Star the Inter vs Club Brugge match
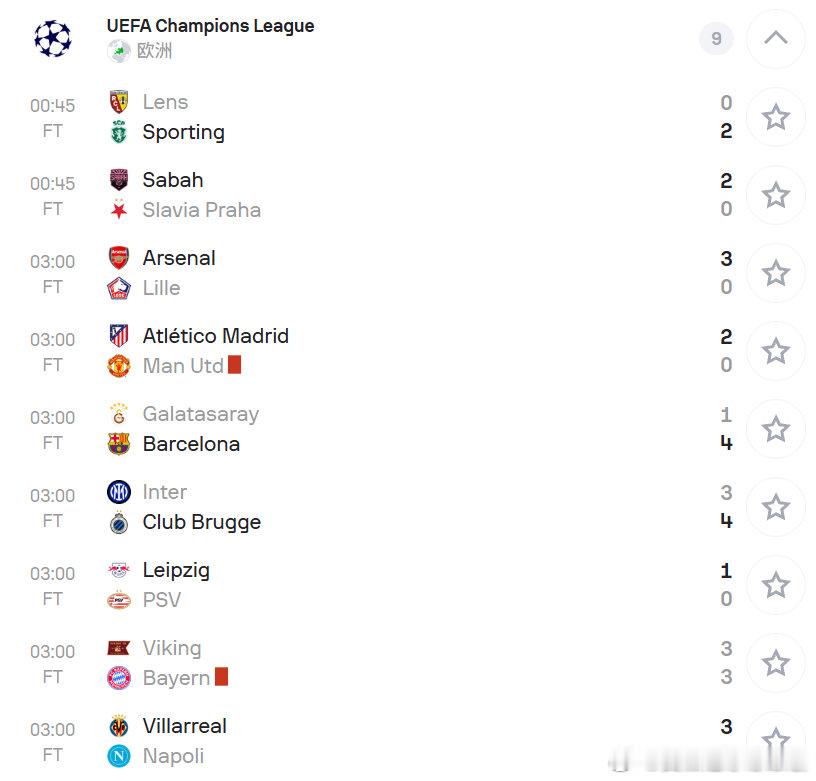816x781 pixels. click(x=775, y=507)
